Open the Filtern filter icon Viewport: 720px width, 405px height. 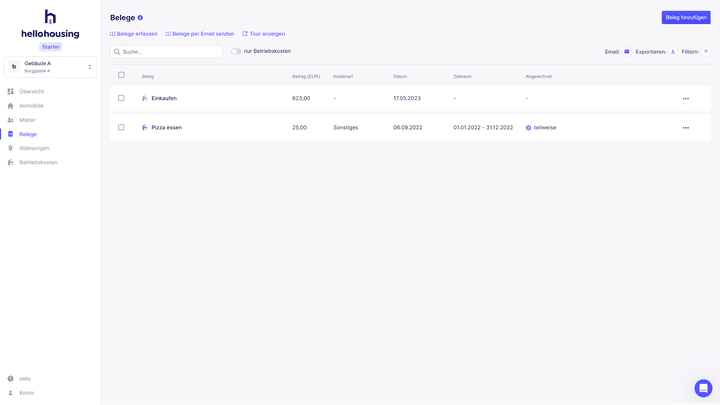pos(706,52)
